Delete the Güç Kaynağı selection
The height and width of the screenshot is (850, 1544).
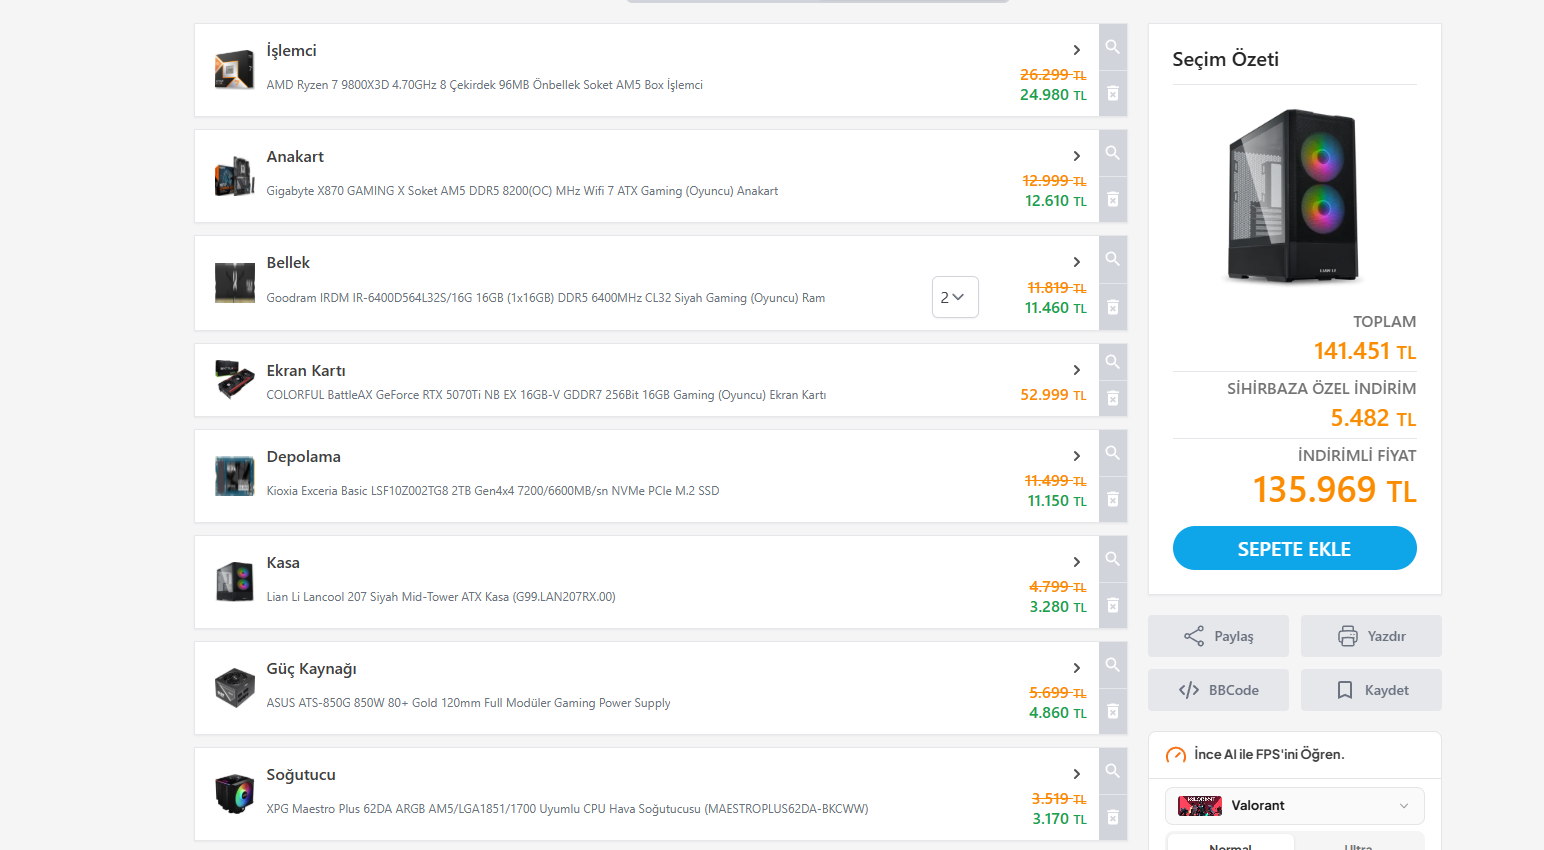tap(1113, 712)
